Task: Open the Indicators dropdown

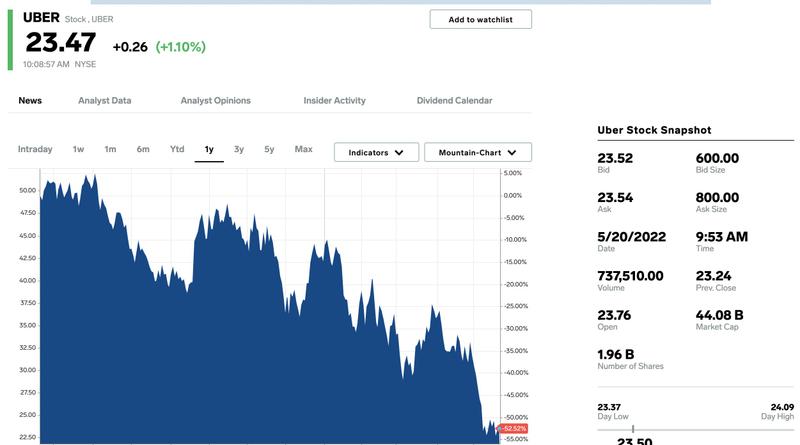Action: click(377, 152)
